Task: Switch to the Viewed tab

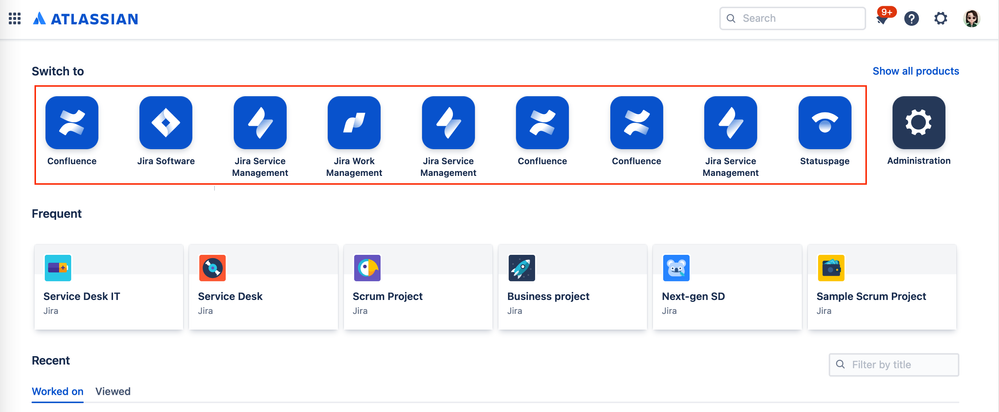Action: [113, 392]
